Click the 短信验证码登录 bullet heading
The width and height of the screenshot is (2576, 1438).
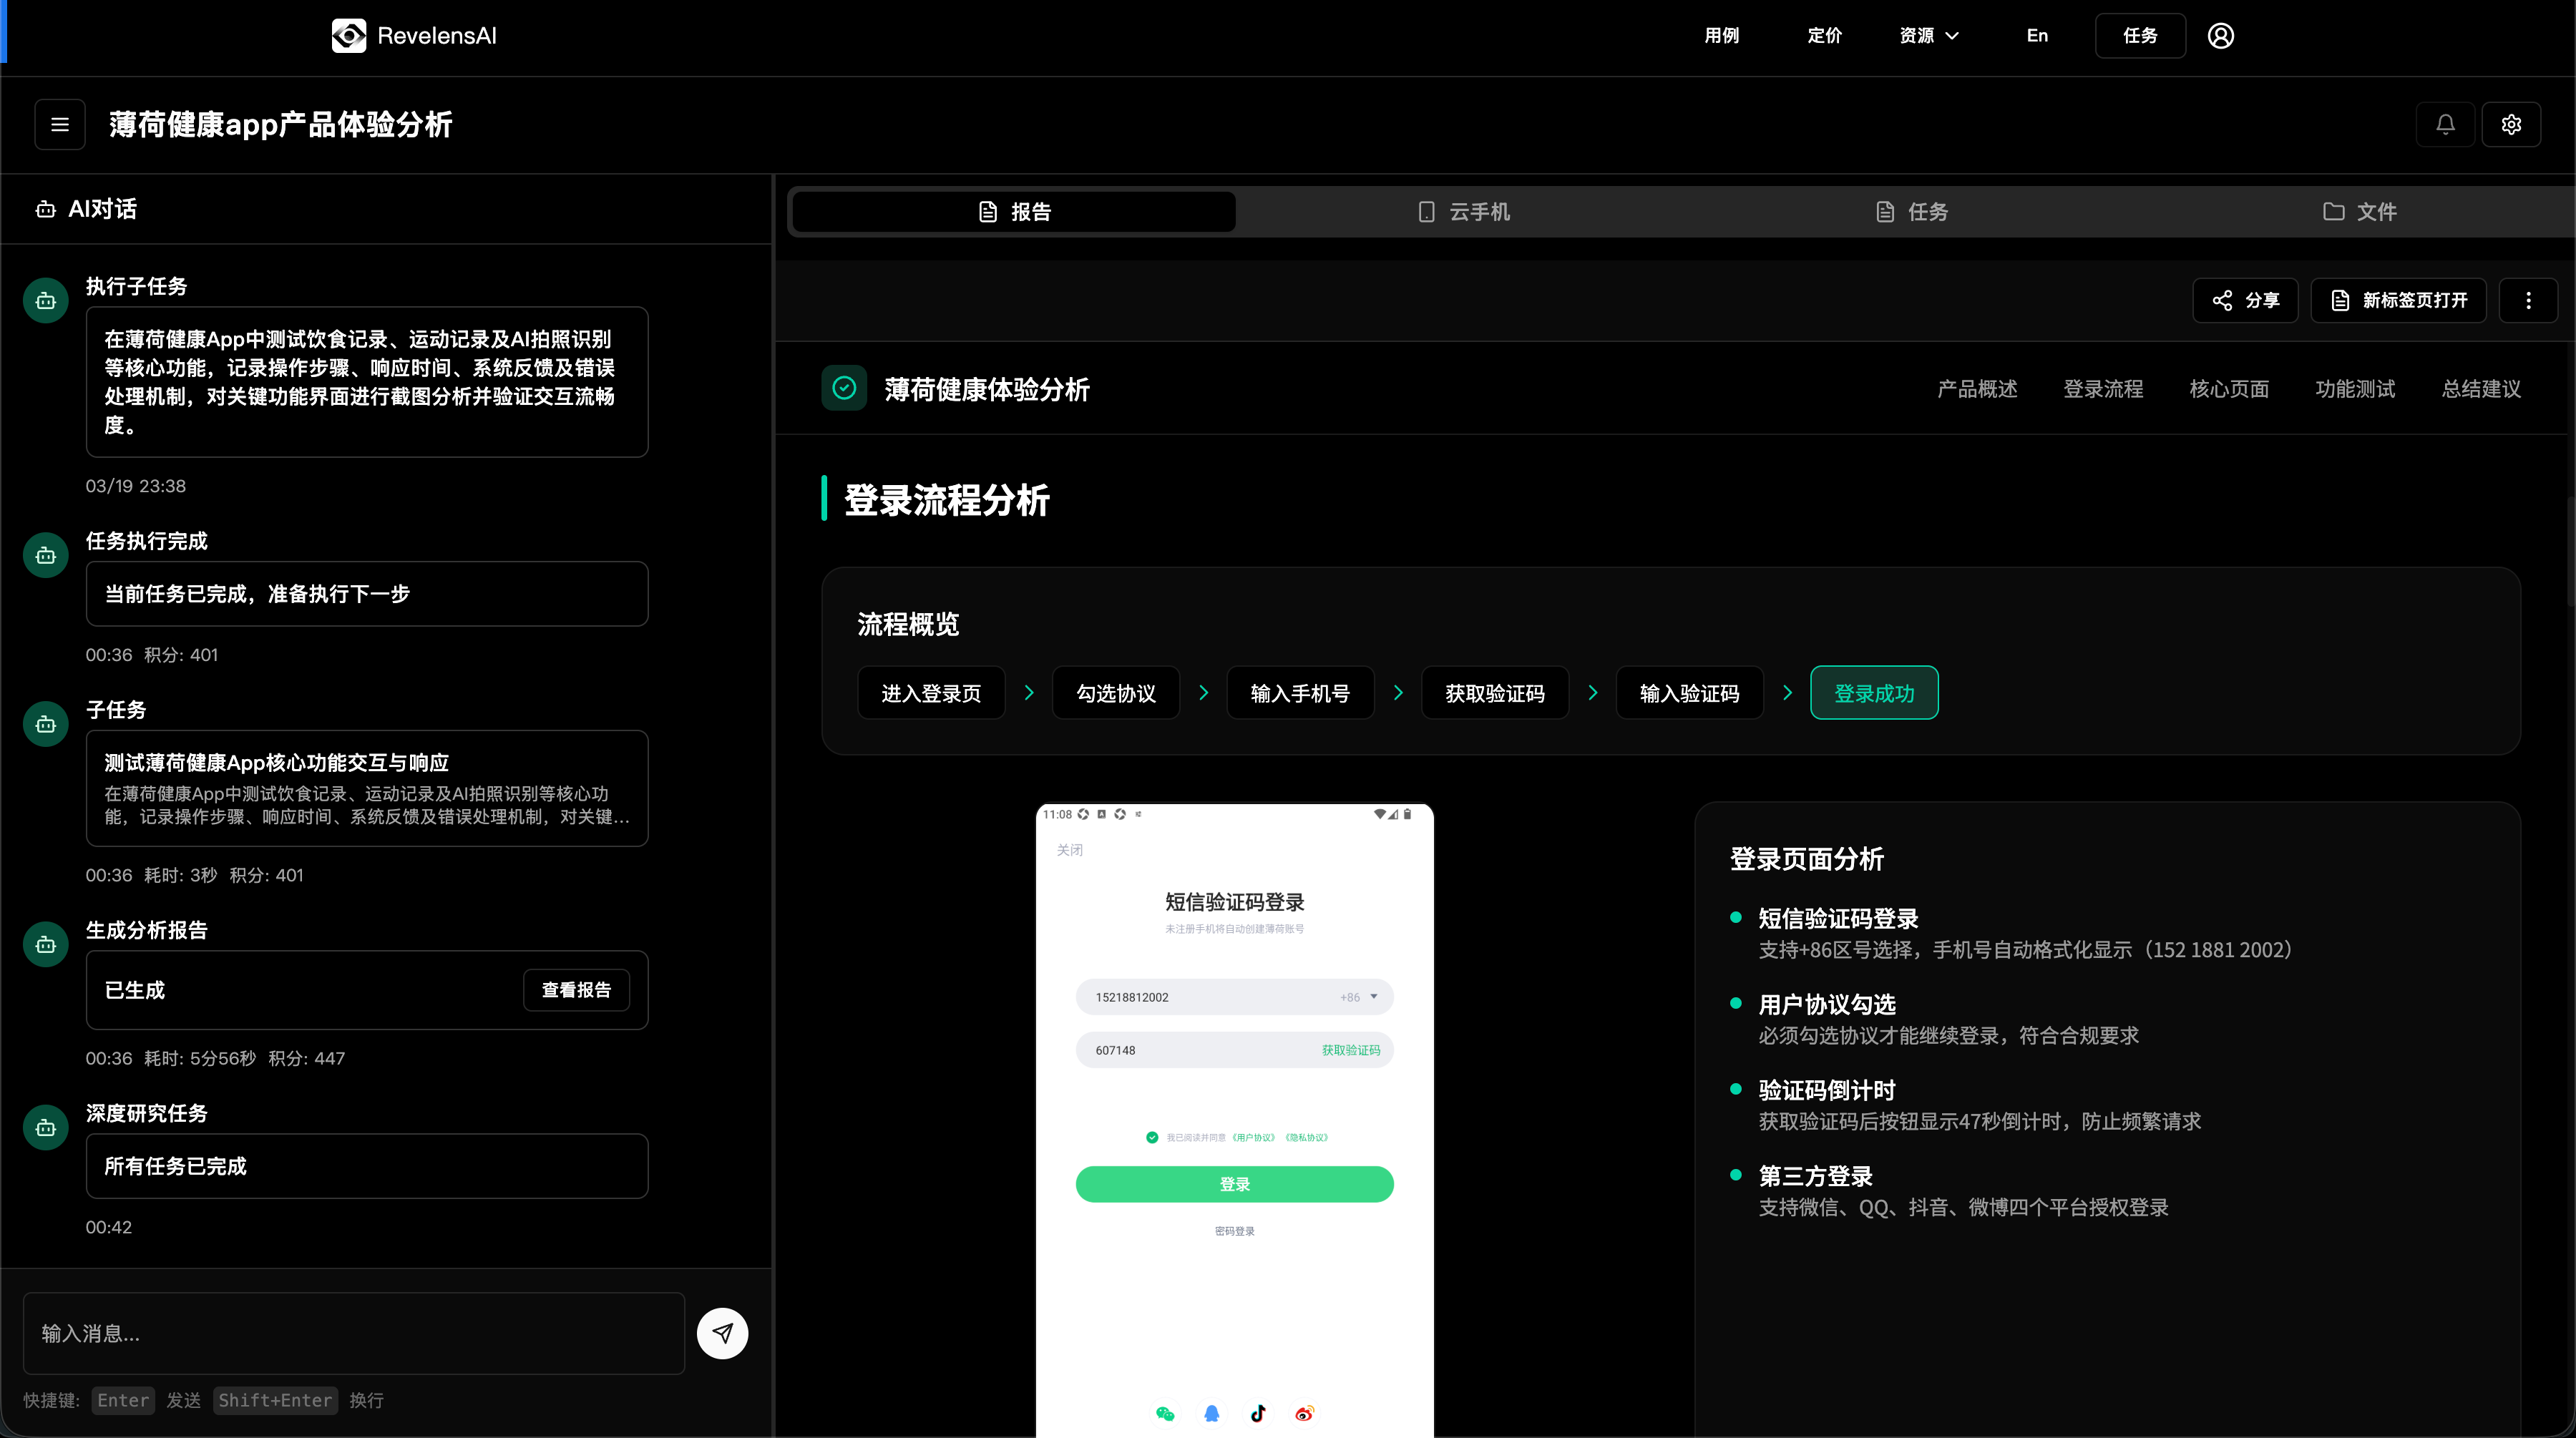1838,918
